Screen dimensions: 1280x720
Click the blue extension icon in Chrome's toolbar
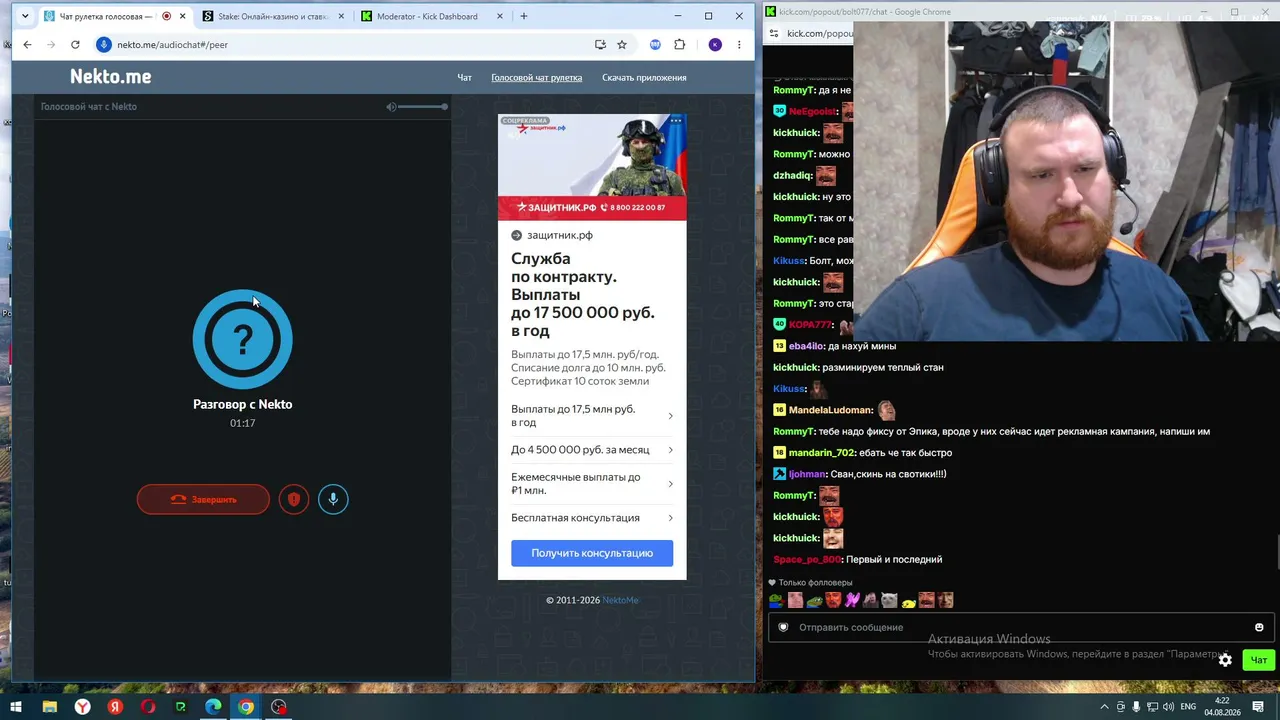(655, 44)
